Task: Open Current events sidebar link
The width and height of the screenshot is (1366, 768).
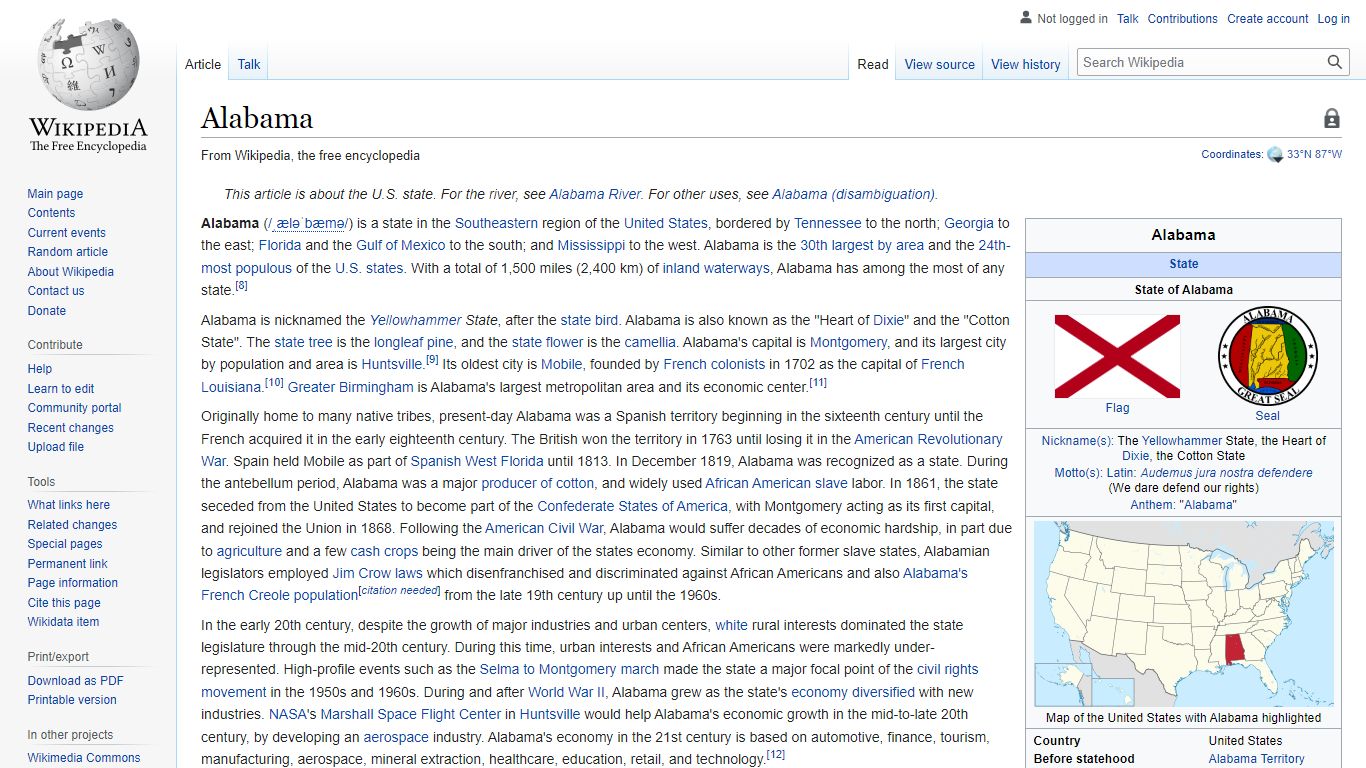Action: point(66,233)
